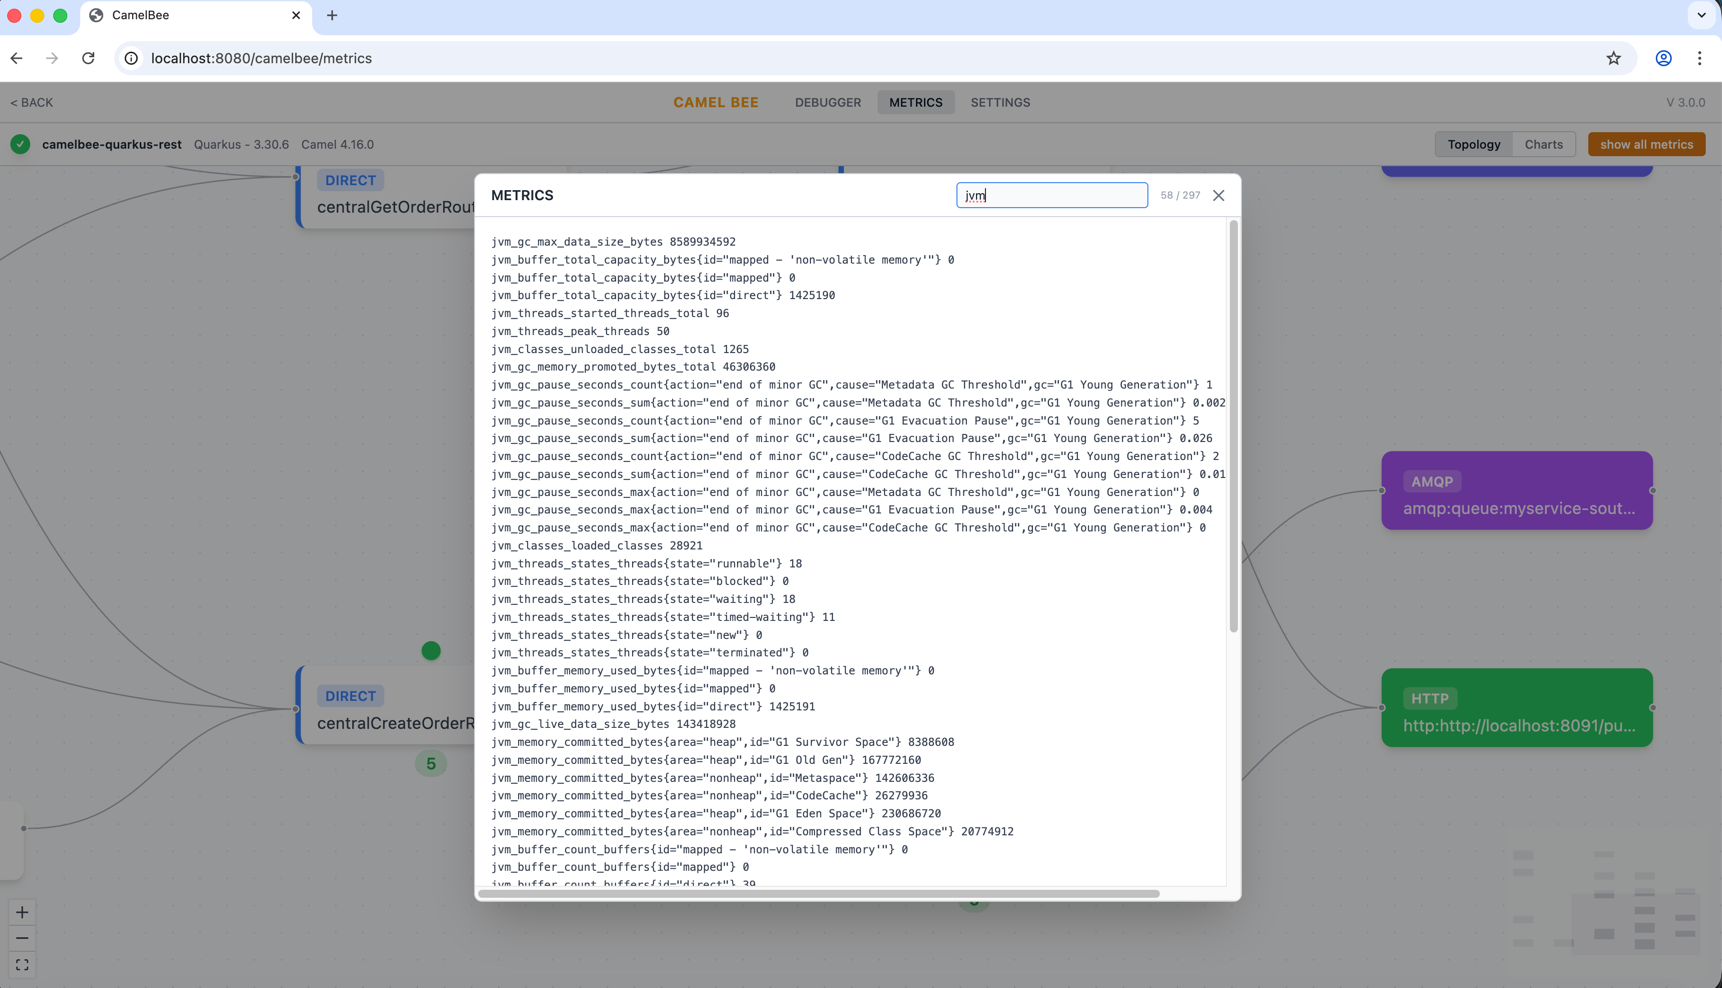
Task: Zoom out of the topology canvas
Action: [21, 937]
